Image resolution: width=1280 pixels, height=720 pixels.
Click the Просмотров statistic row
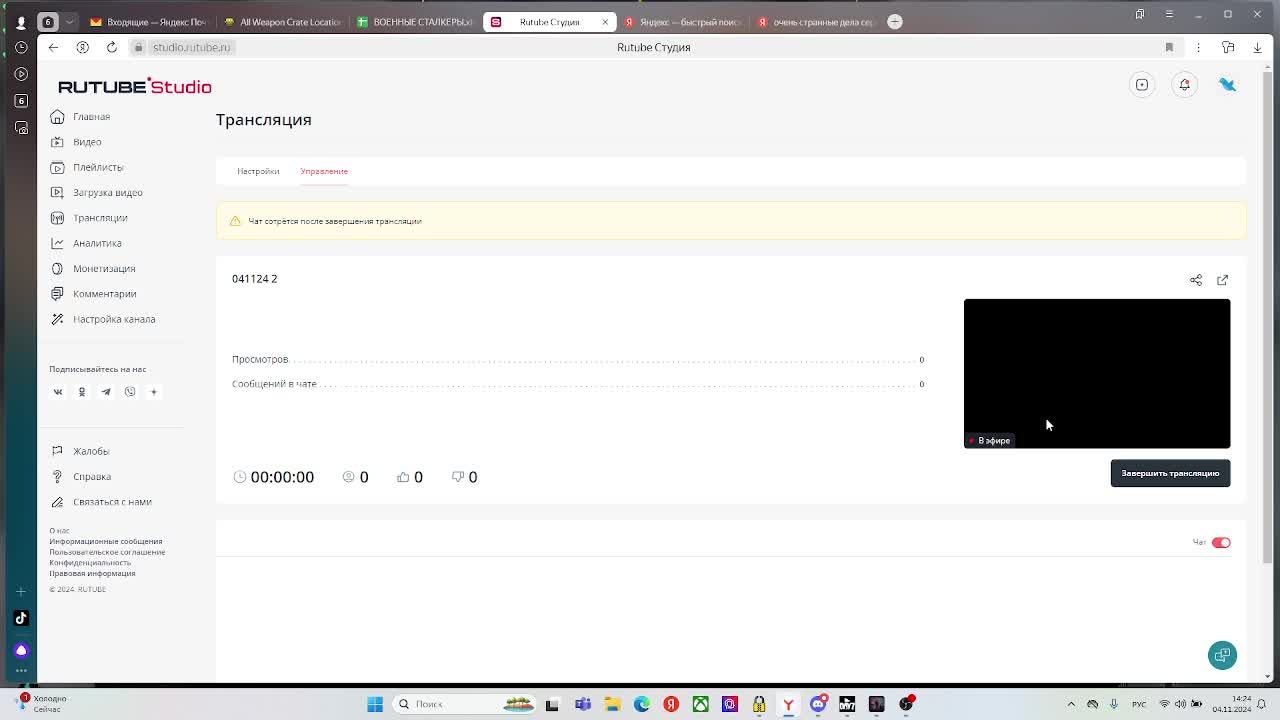[x=578, y=359]
